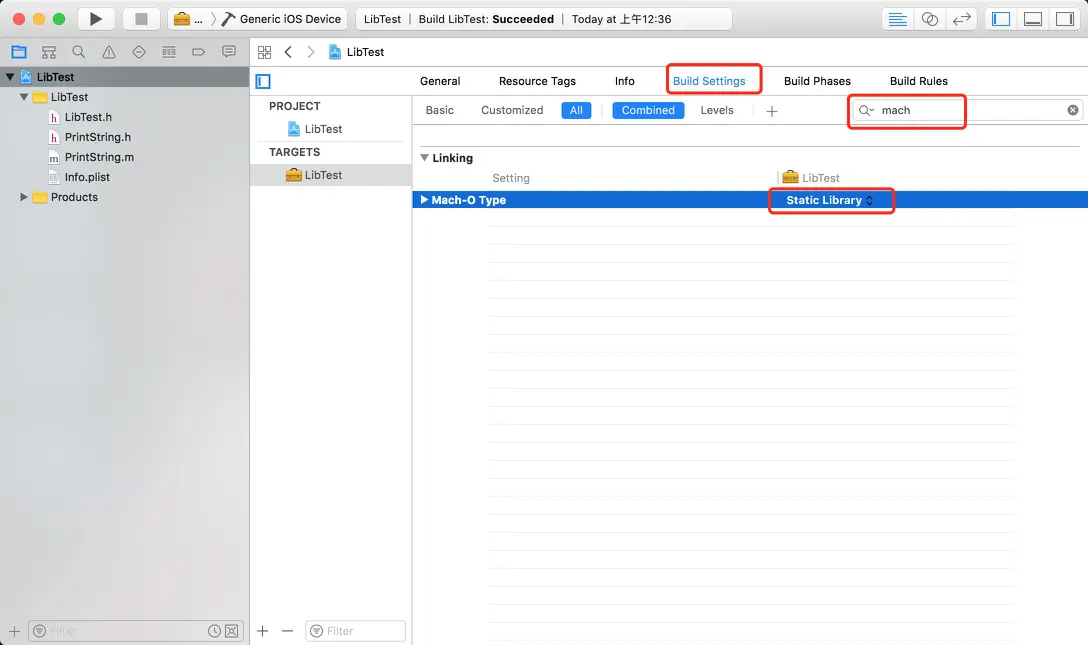
Task: Toggle the Utilities pane visibility
Action: (x=1065, y=19)
